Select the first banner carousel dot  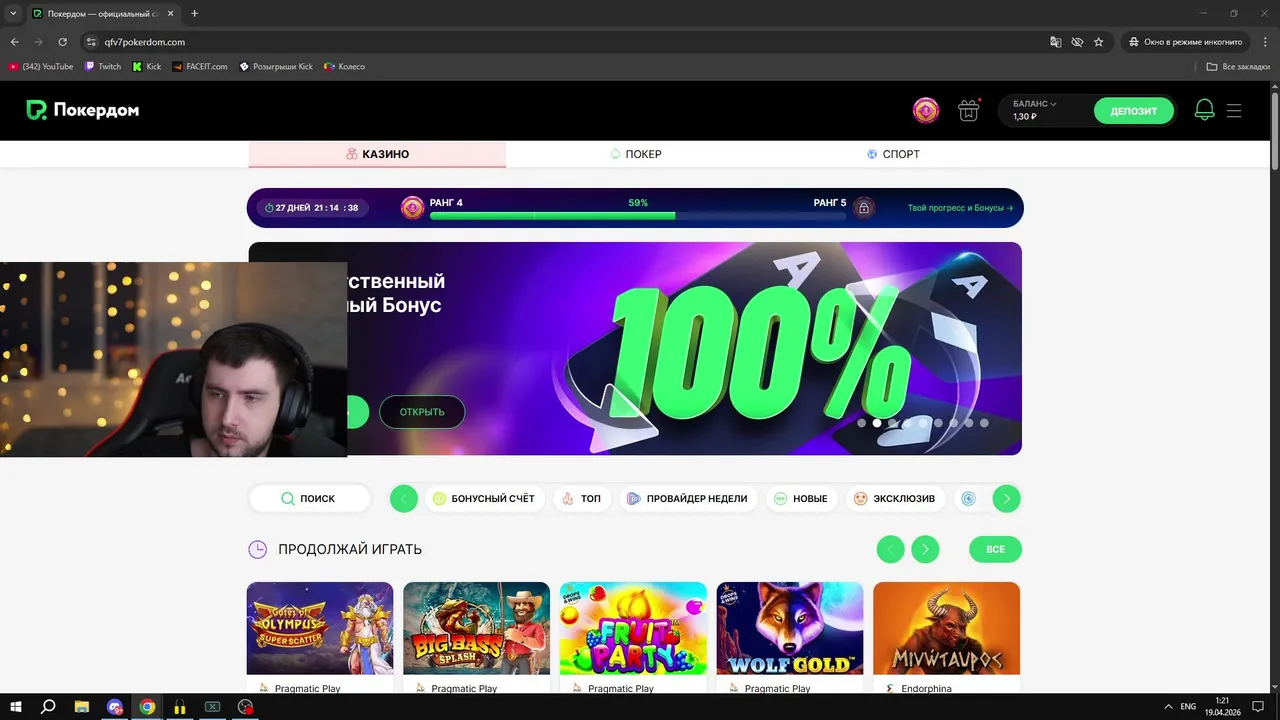862,423
